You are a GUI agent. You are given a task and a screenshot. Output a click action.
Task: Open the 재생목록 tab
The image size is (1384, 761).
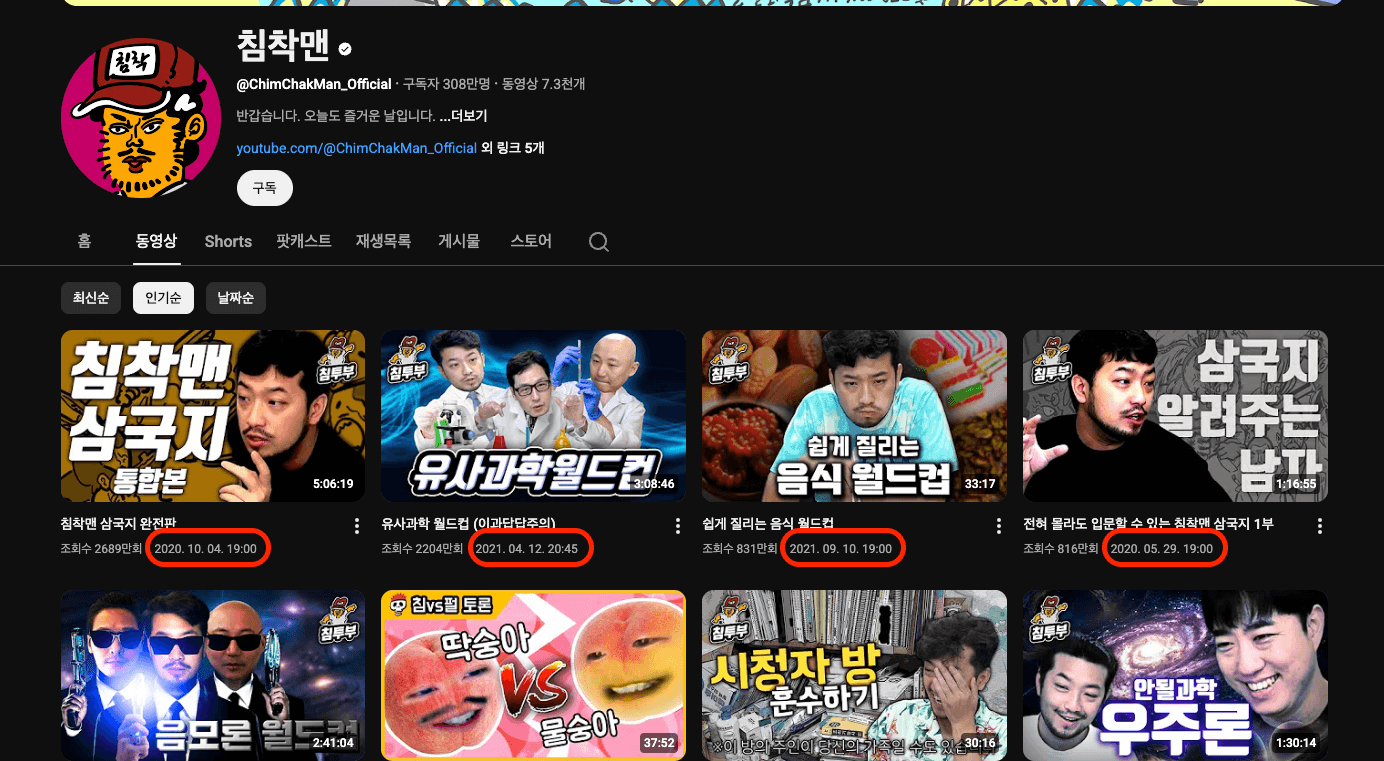click(x=383, y=241)
